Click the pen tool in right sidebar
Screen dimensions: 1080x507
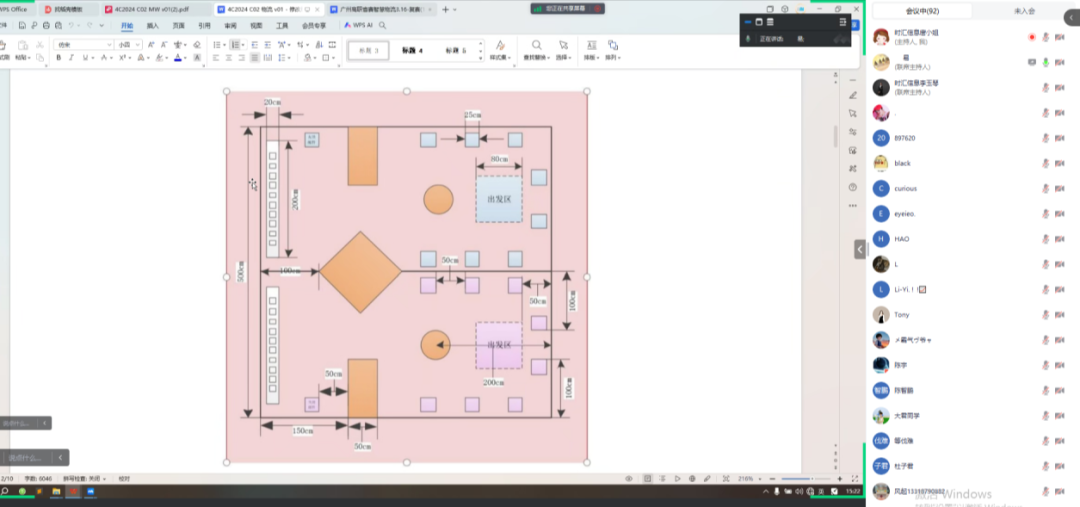(852, 95)
